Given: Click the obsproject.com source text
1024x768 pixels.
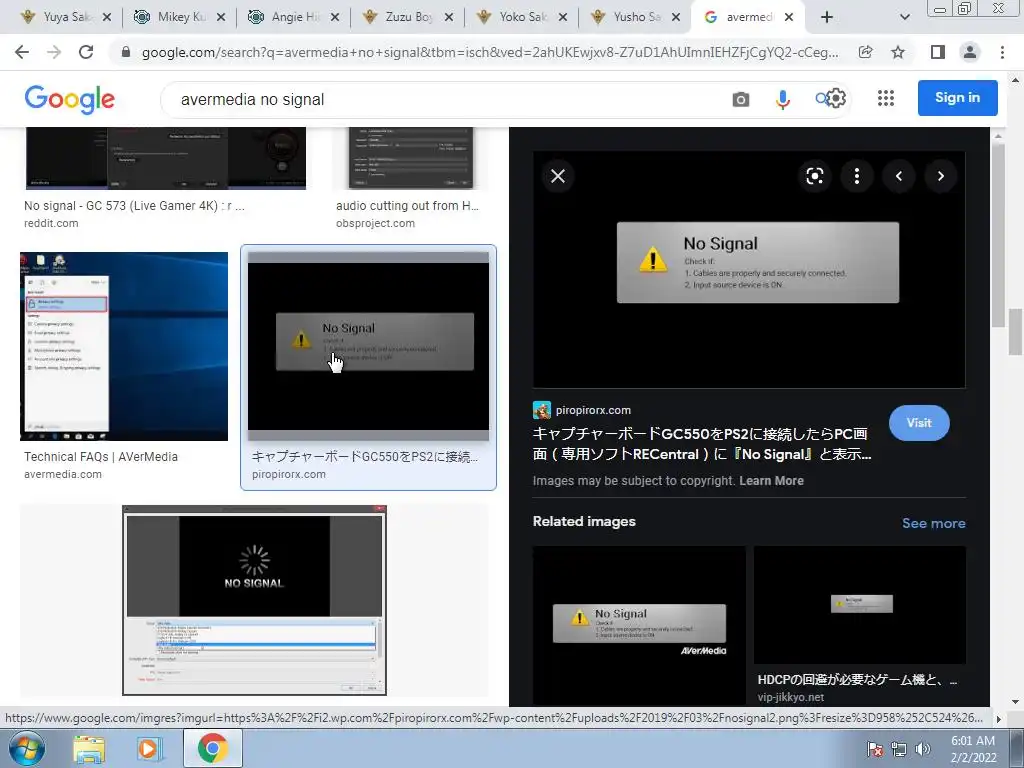Looking at the screenshot, I should click(375, 223).
